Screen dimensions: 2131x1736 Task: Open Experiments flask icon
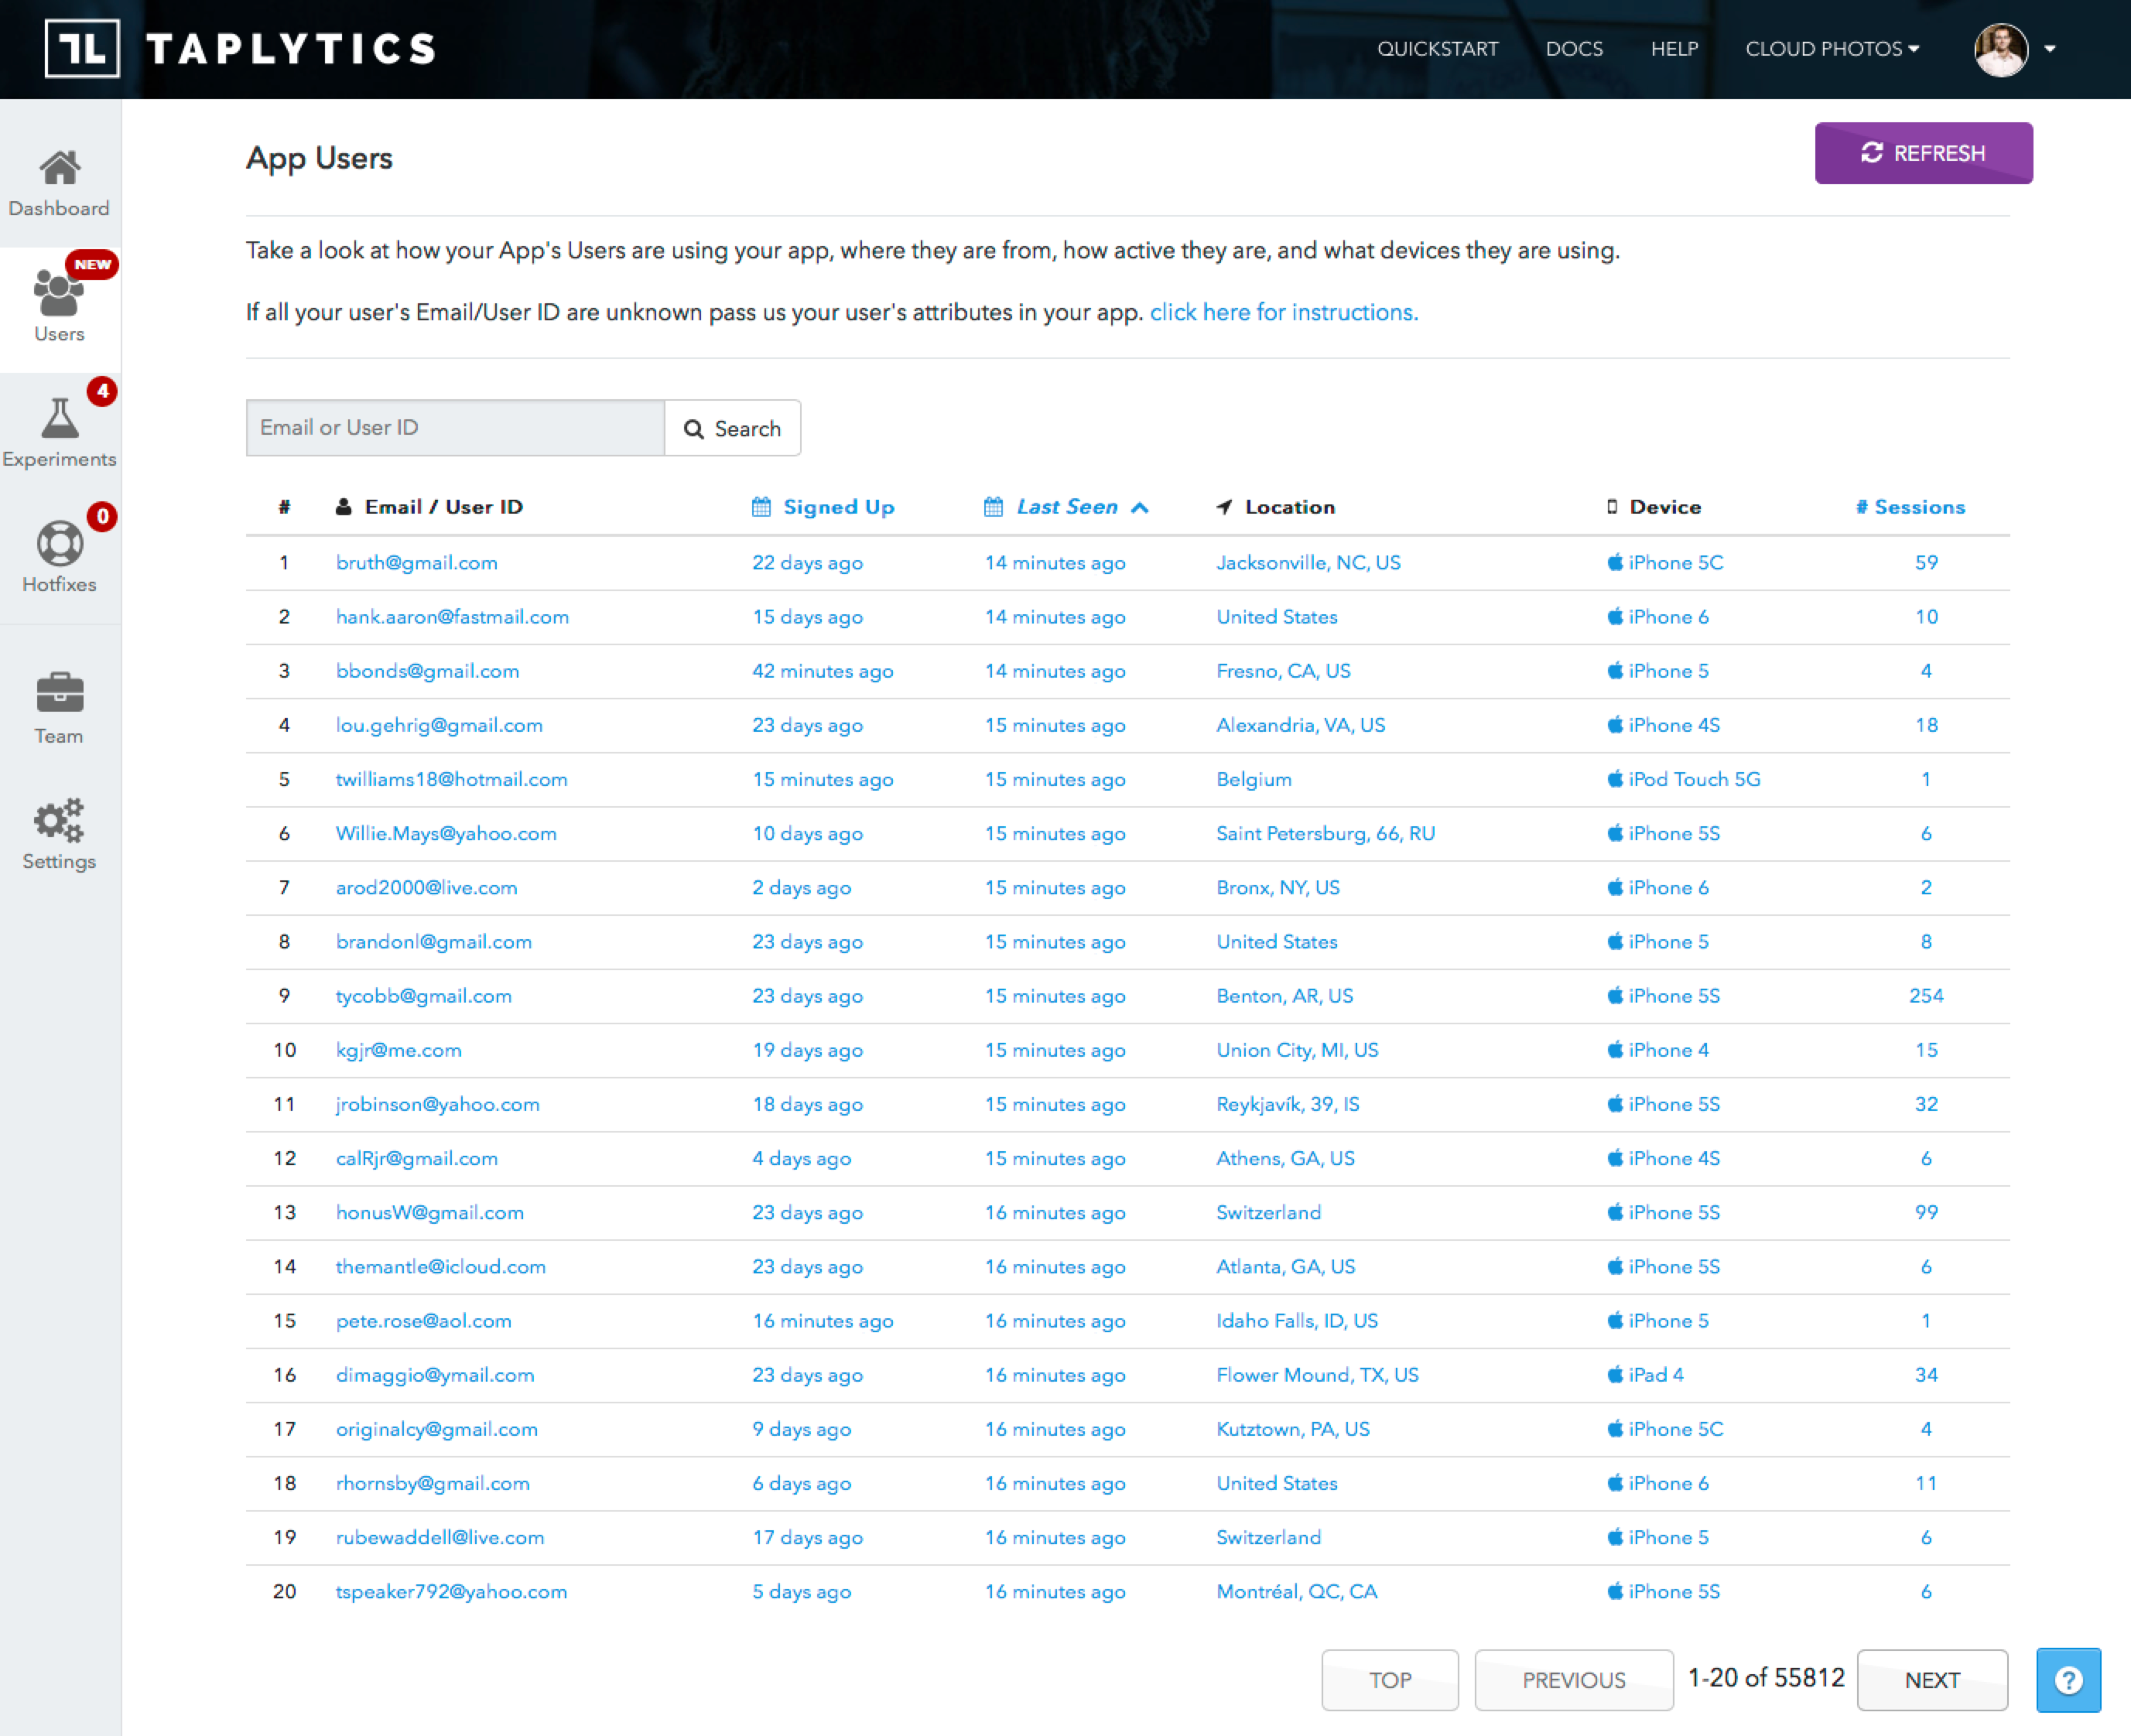coord(59,419)
